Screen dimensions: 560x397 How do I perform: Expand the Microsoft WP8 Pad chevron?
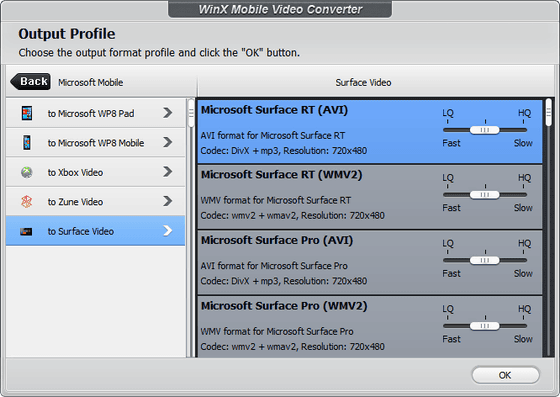point(168,113)
